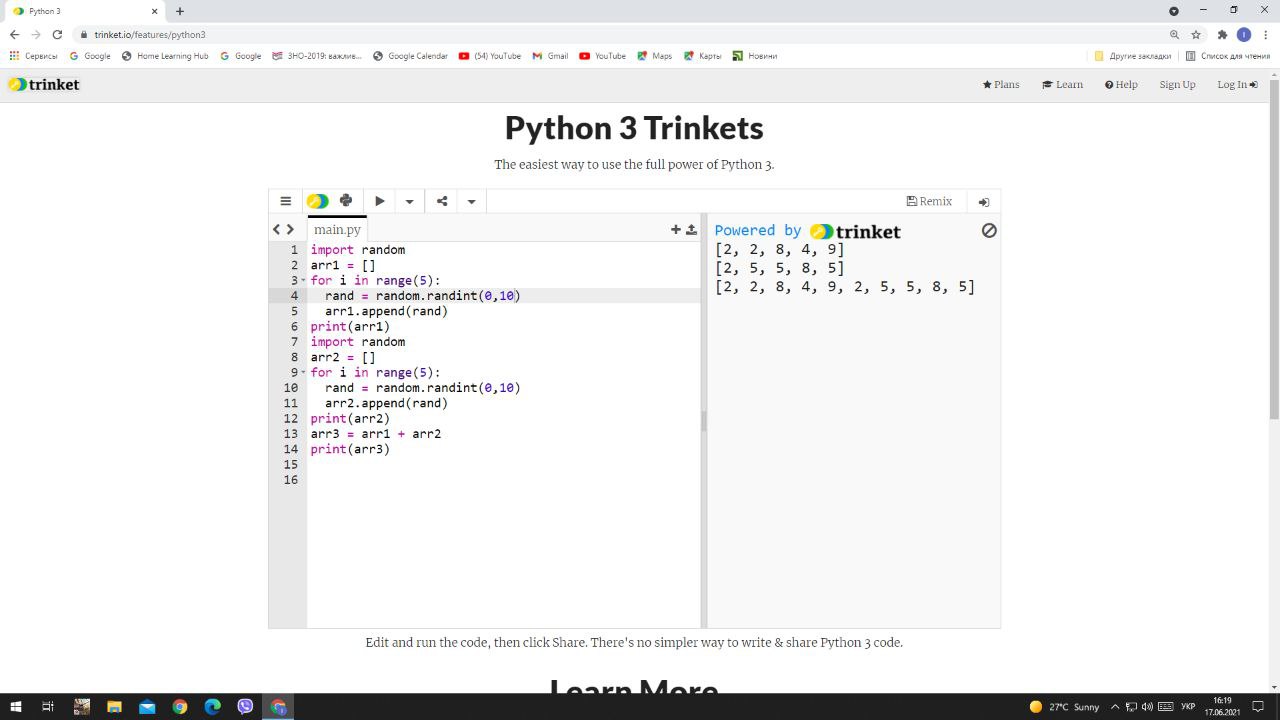Open the browser extensions puzzle icon
Viewport: 1280px width, 720px height.
tap(1222, 34)
